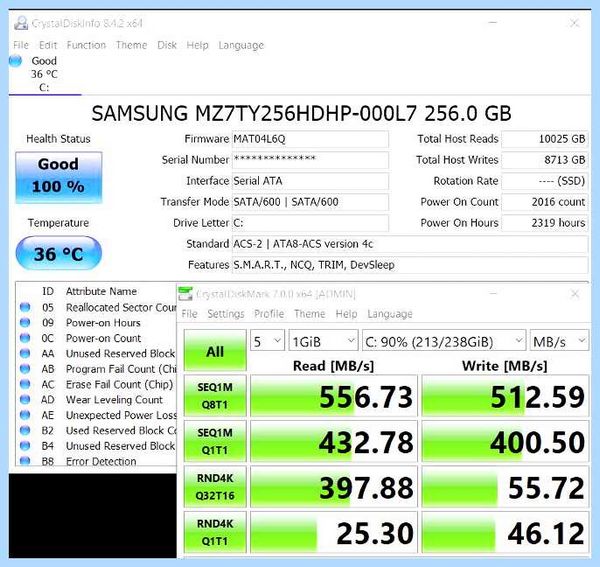Click the 46.12 random write result
The height and width of the screenshot is (567, 600).
point(505,532)
